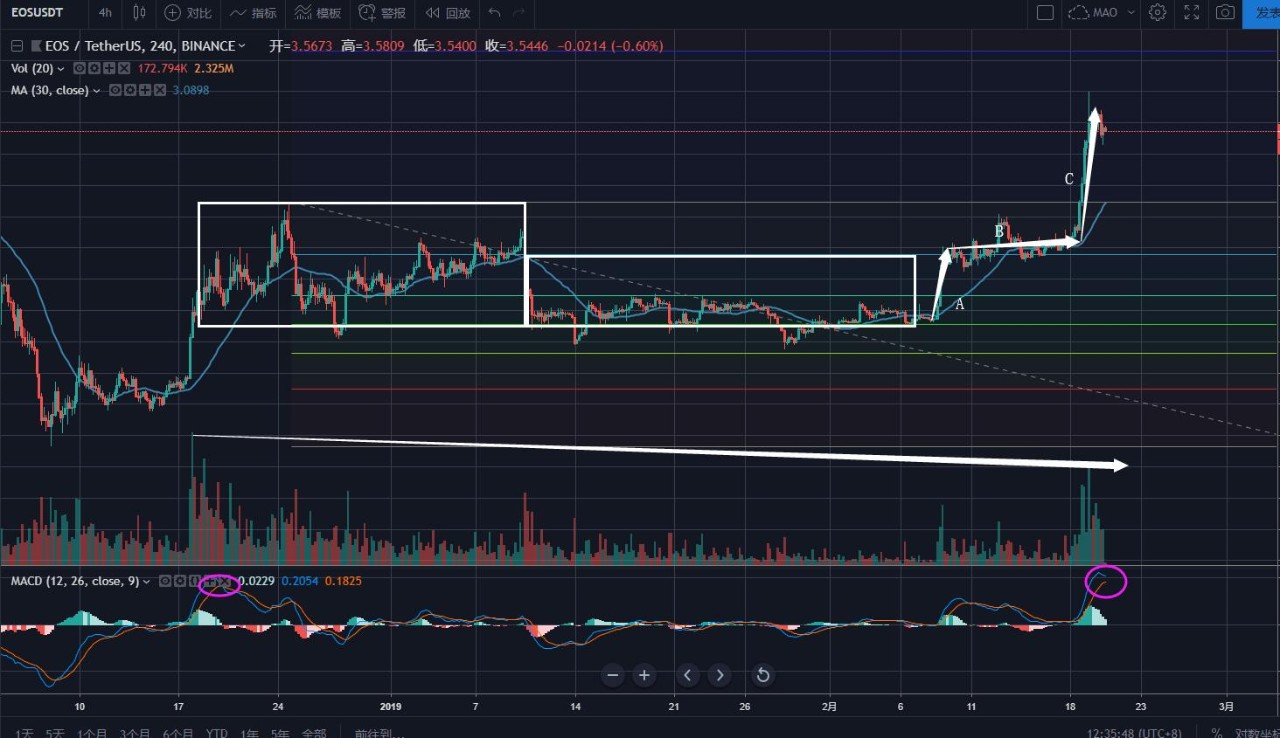
Task: Toggle percent scale (%) at bottom right
Action: [1217, 733]
